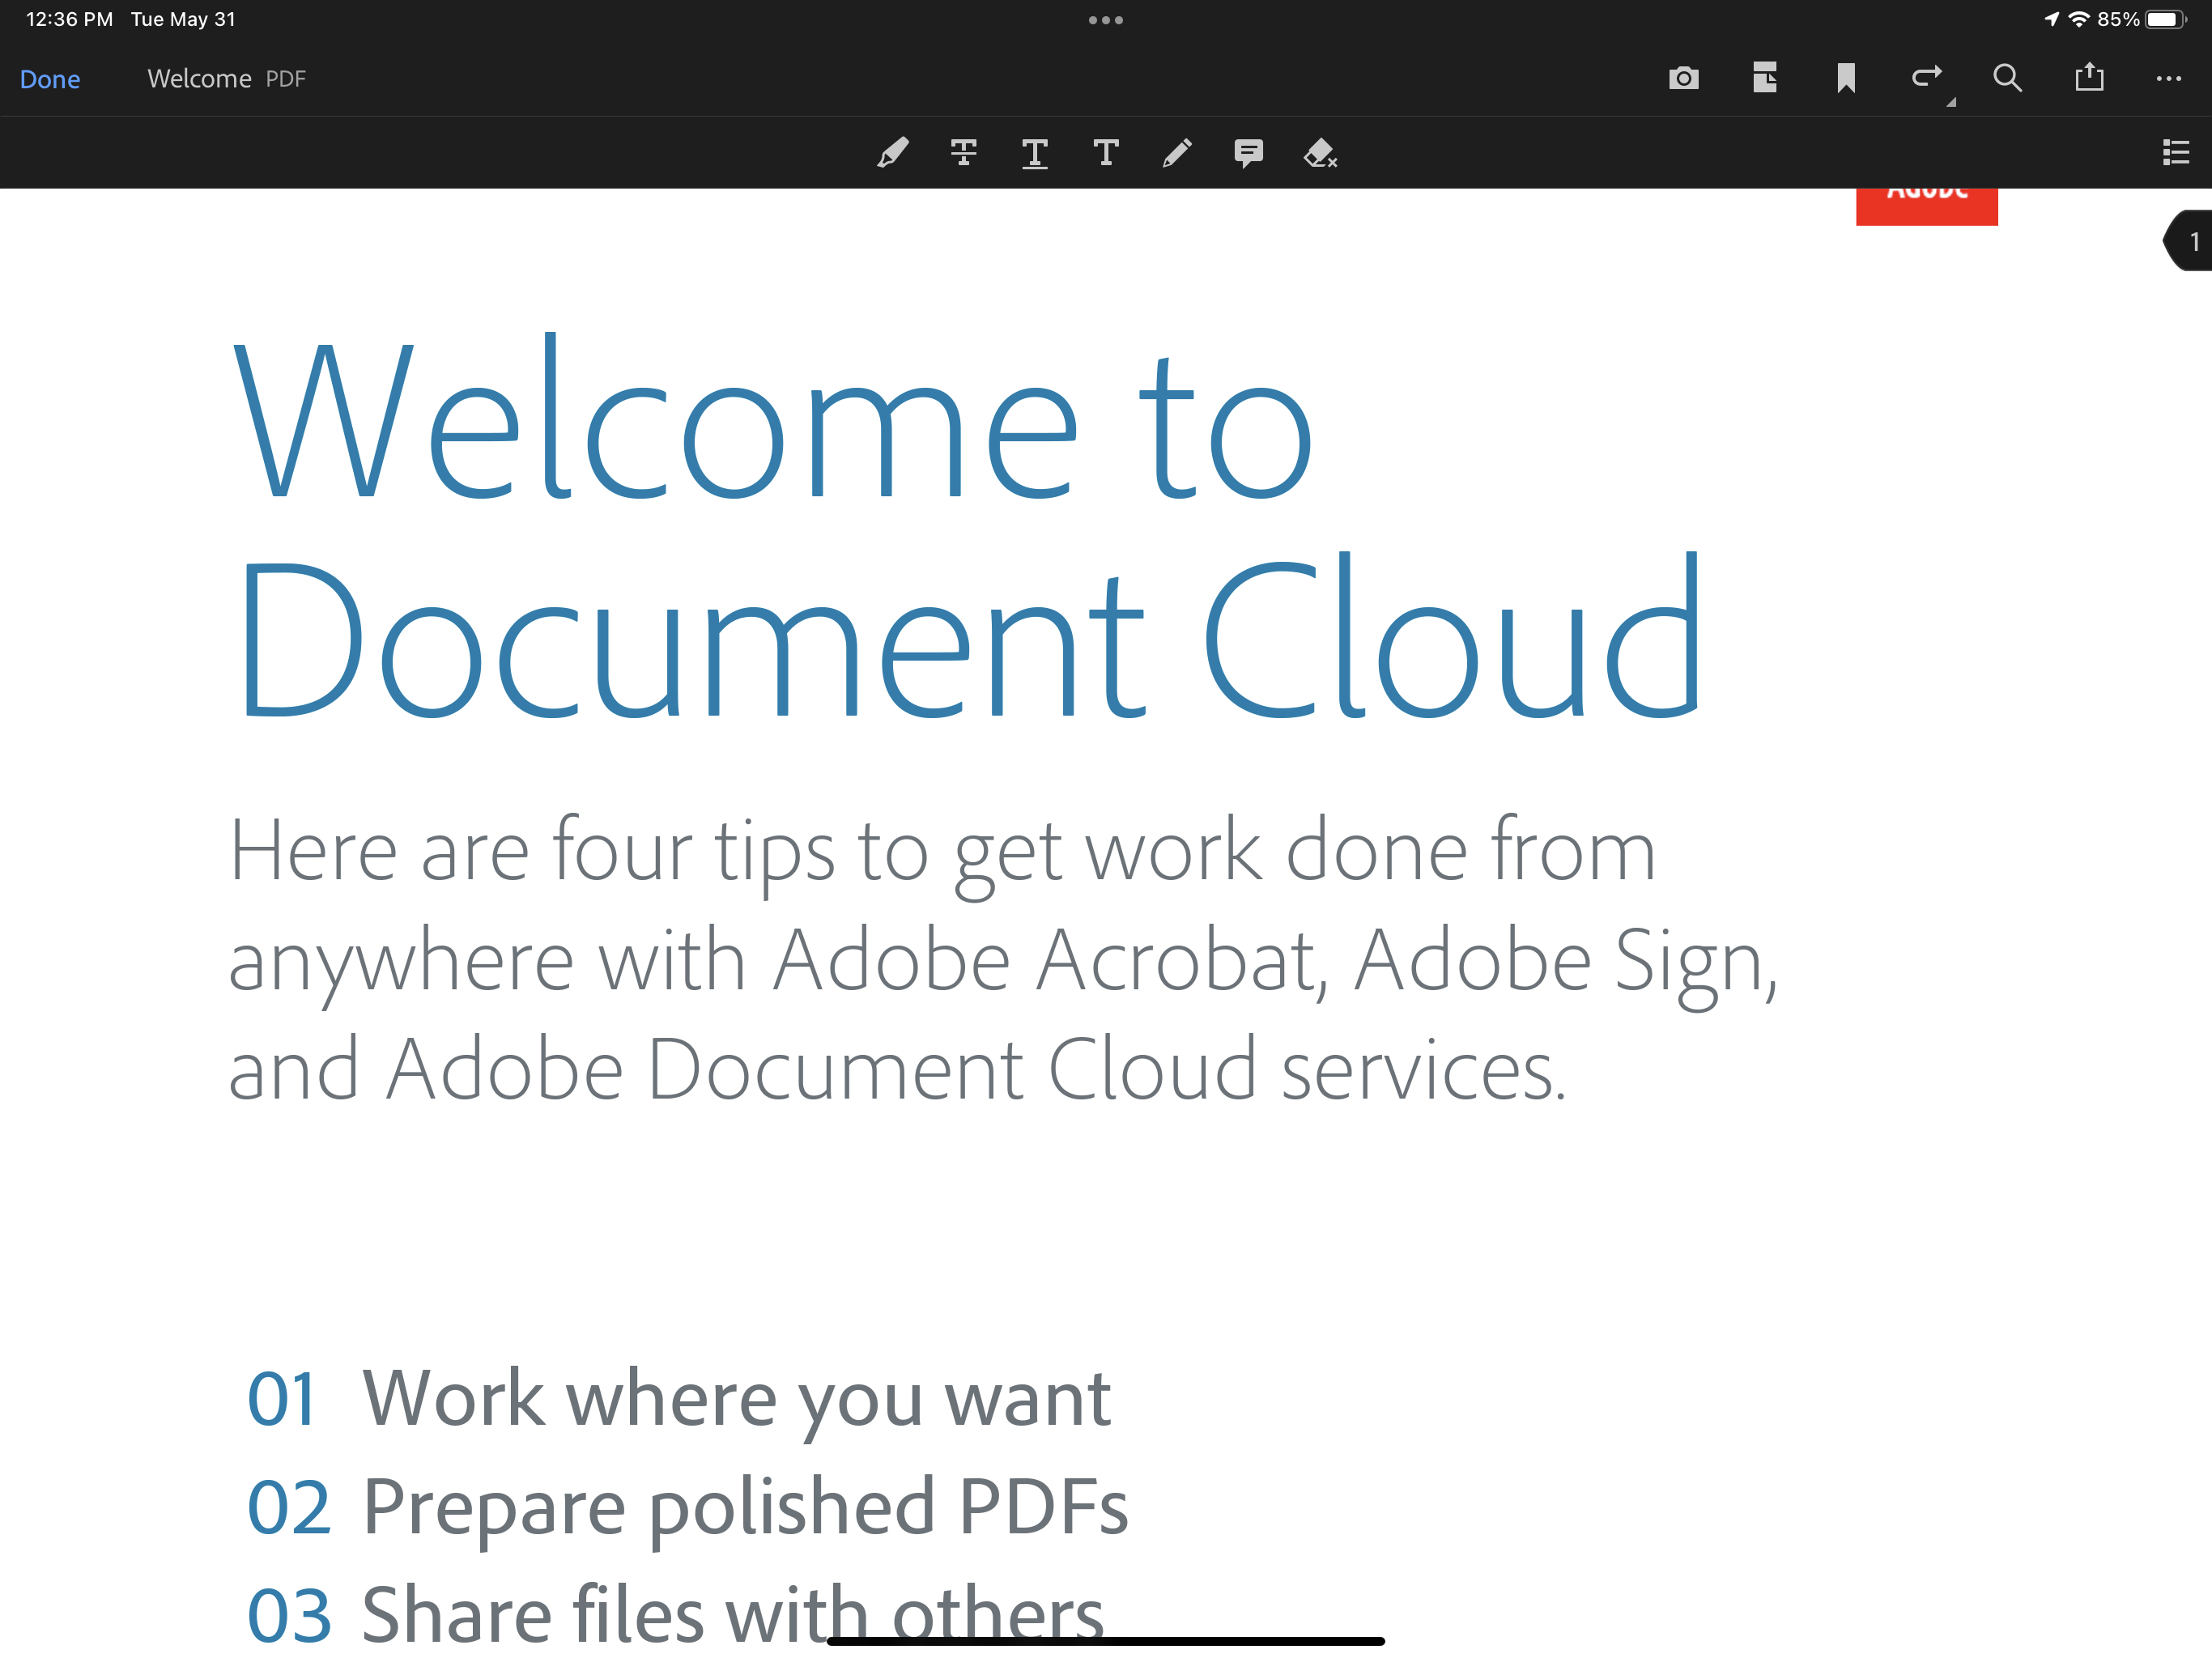Select the eraser tool
Viewport: 2212px width, 1658px height.
(x=1320, y=153)
